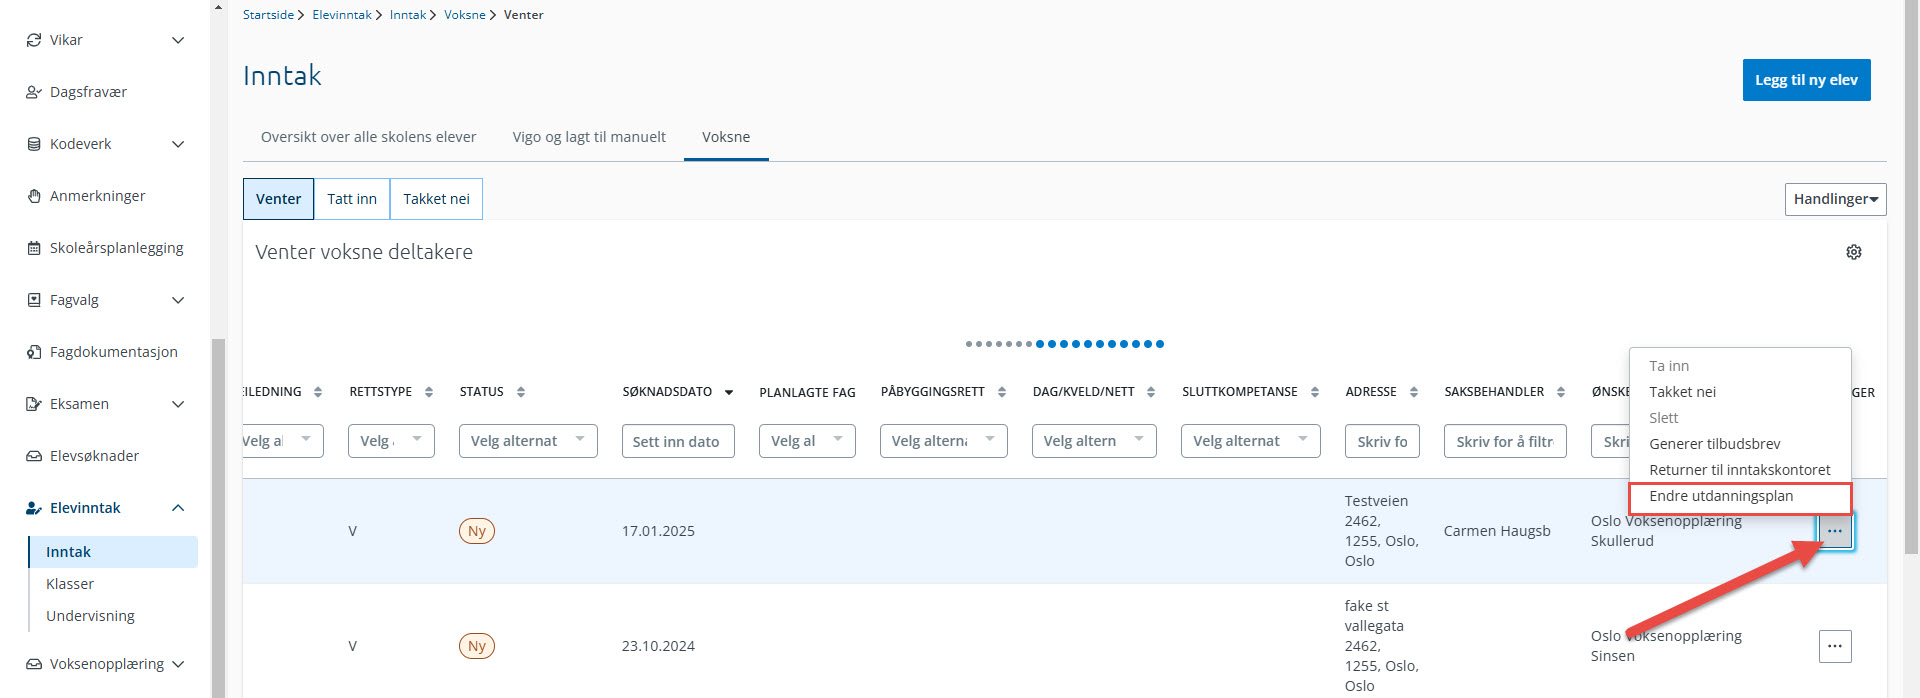
Task: Expand the Voksenopplæring menu chevron
Action: (x=178, y=664)
